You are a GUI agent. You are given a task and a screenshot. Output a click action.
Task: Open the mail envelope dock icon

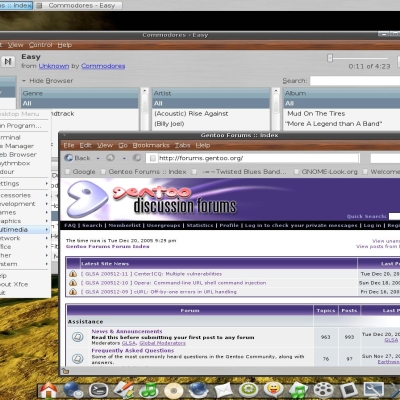point(223,391)
